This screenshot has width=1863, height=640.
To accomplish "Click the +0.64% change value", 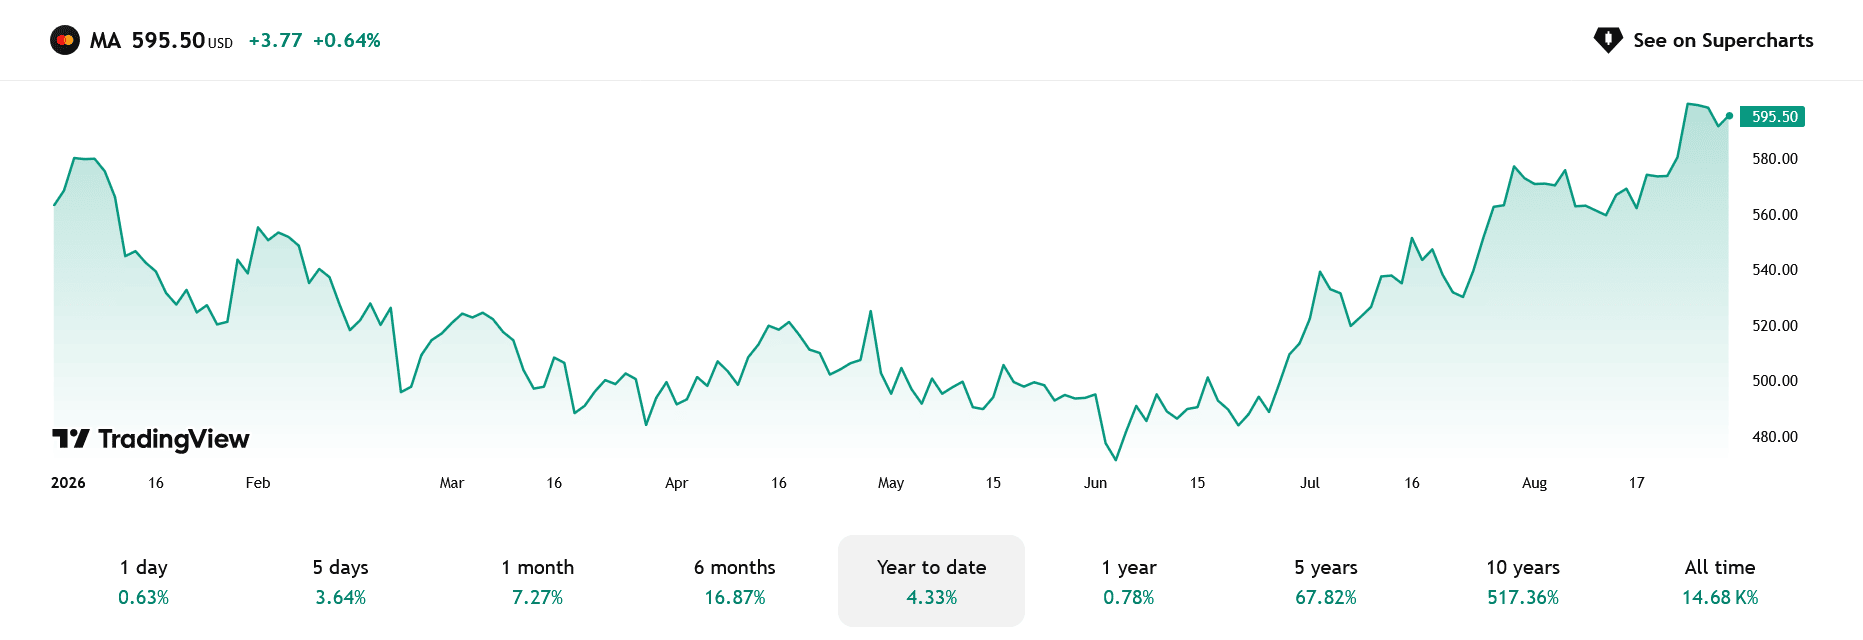I will click(x=347, y=40).
